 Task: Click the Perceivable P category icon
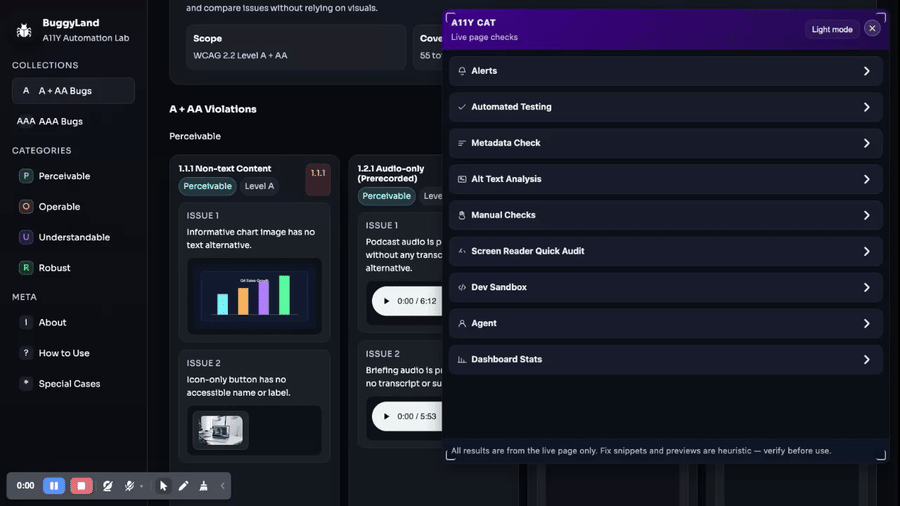(26, 176)
